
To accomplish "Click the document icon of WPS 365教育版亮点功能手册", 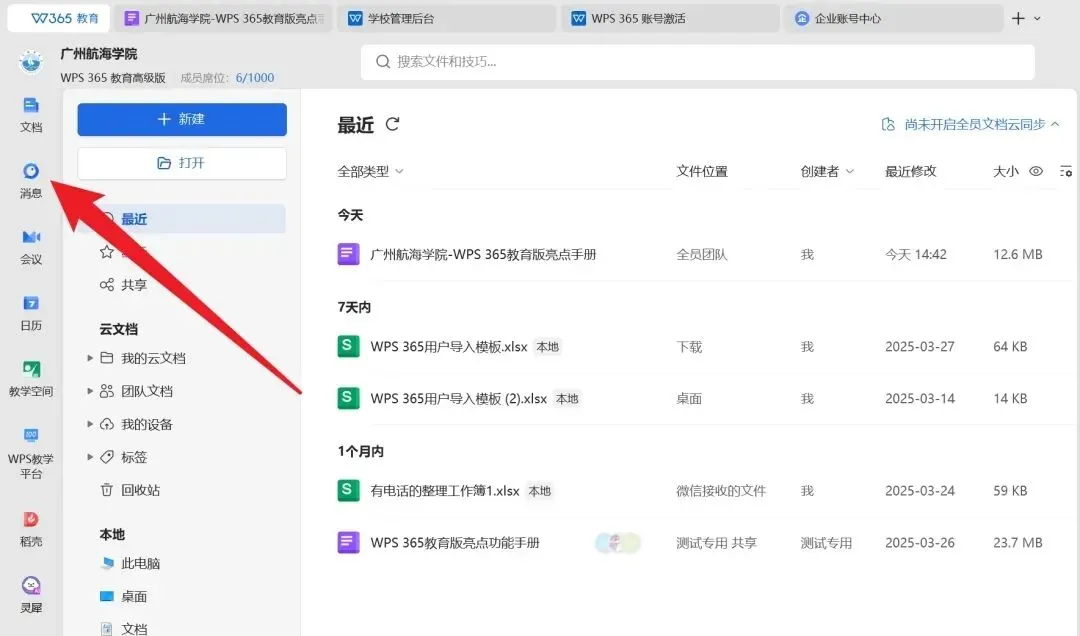I will click(348, 542).
